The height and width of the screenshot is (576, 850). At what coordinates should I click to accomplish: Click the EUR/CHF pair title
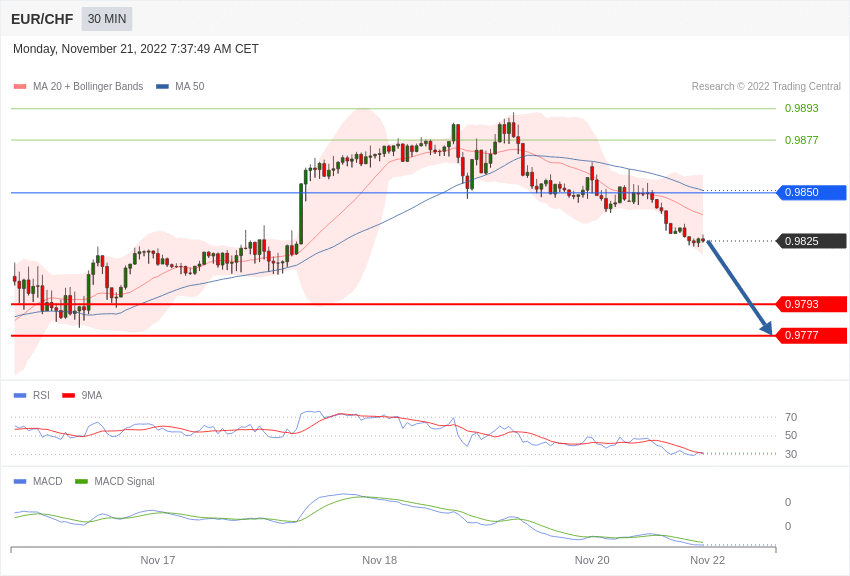(42, 19)
